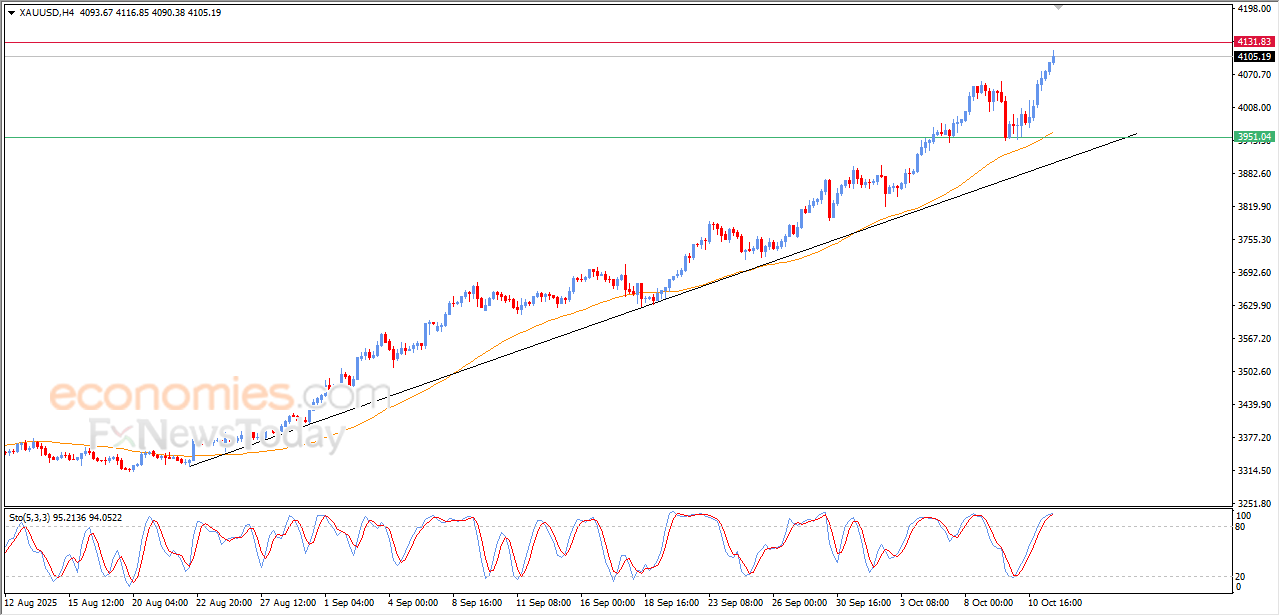The width and height of the screenshot is (1280, 616).
Task: Click the gray chart shift marker at top
Action: coord(1060,7)
